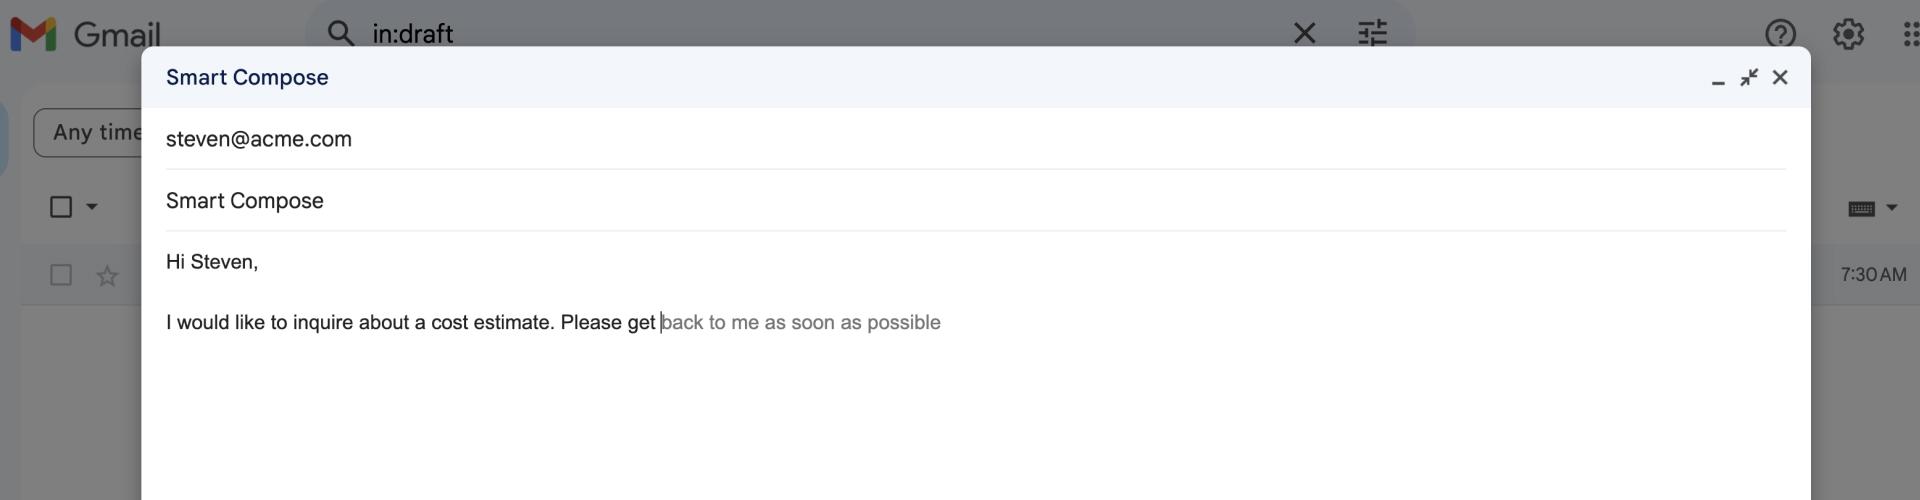Minimize the Smart Compose window
Screen dimensions: 1920x500
[x=1718, y=79]
